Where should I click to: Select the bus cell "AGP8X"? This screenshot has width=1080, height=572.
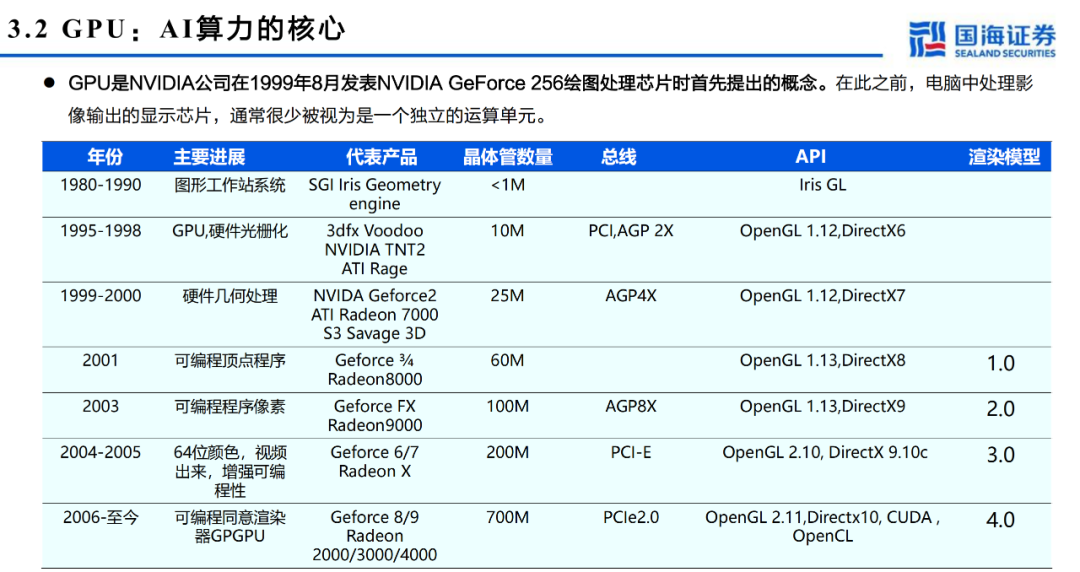[x=630, y=407]
